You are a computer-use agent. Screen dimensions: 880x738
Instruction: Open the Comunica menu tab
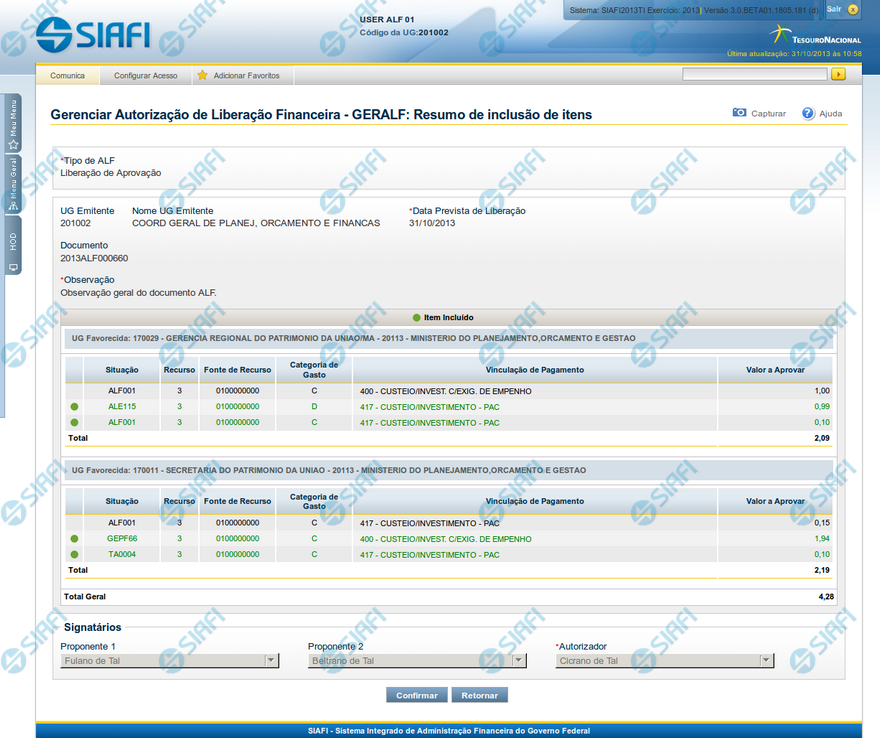click(67, 75)
